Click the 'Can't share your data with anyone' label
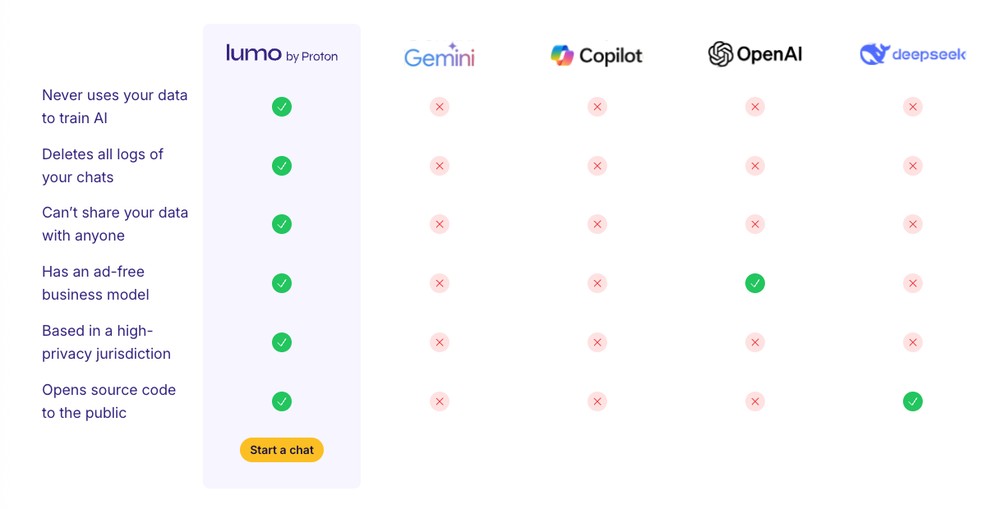 pyautogui.click(x=115, y=225)
